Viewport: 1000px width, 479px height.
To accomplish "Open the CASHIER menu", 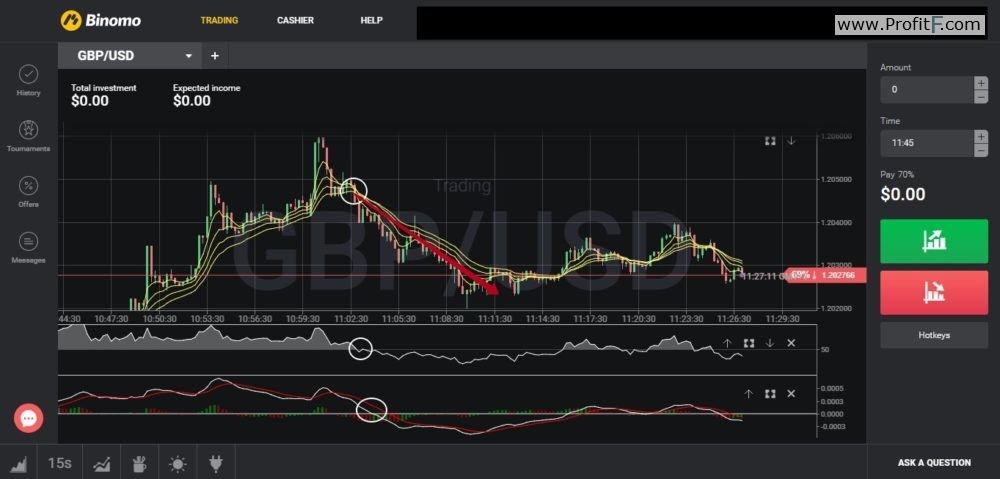I will [295, 20].
